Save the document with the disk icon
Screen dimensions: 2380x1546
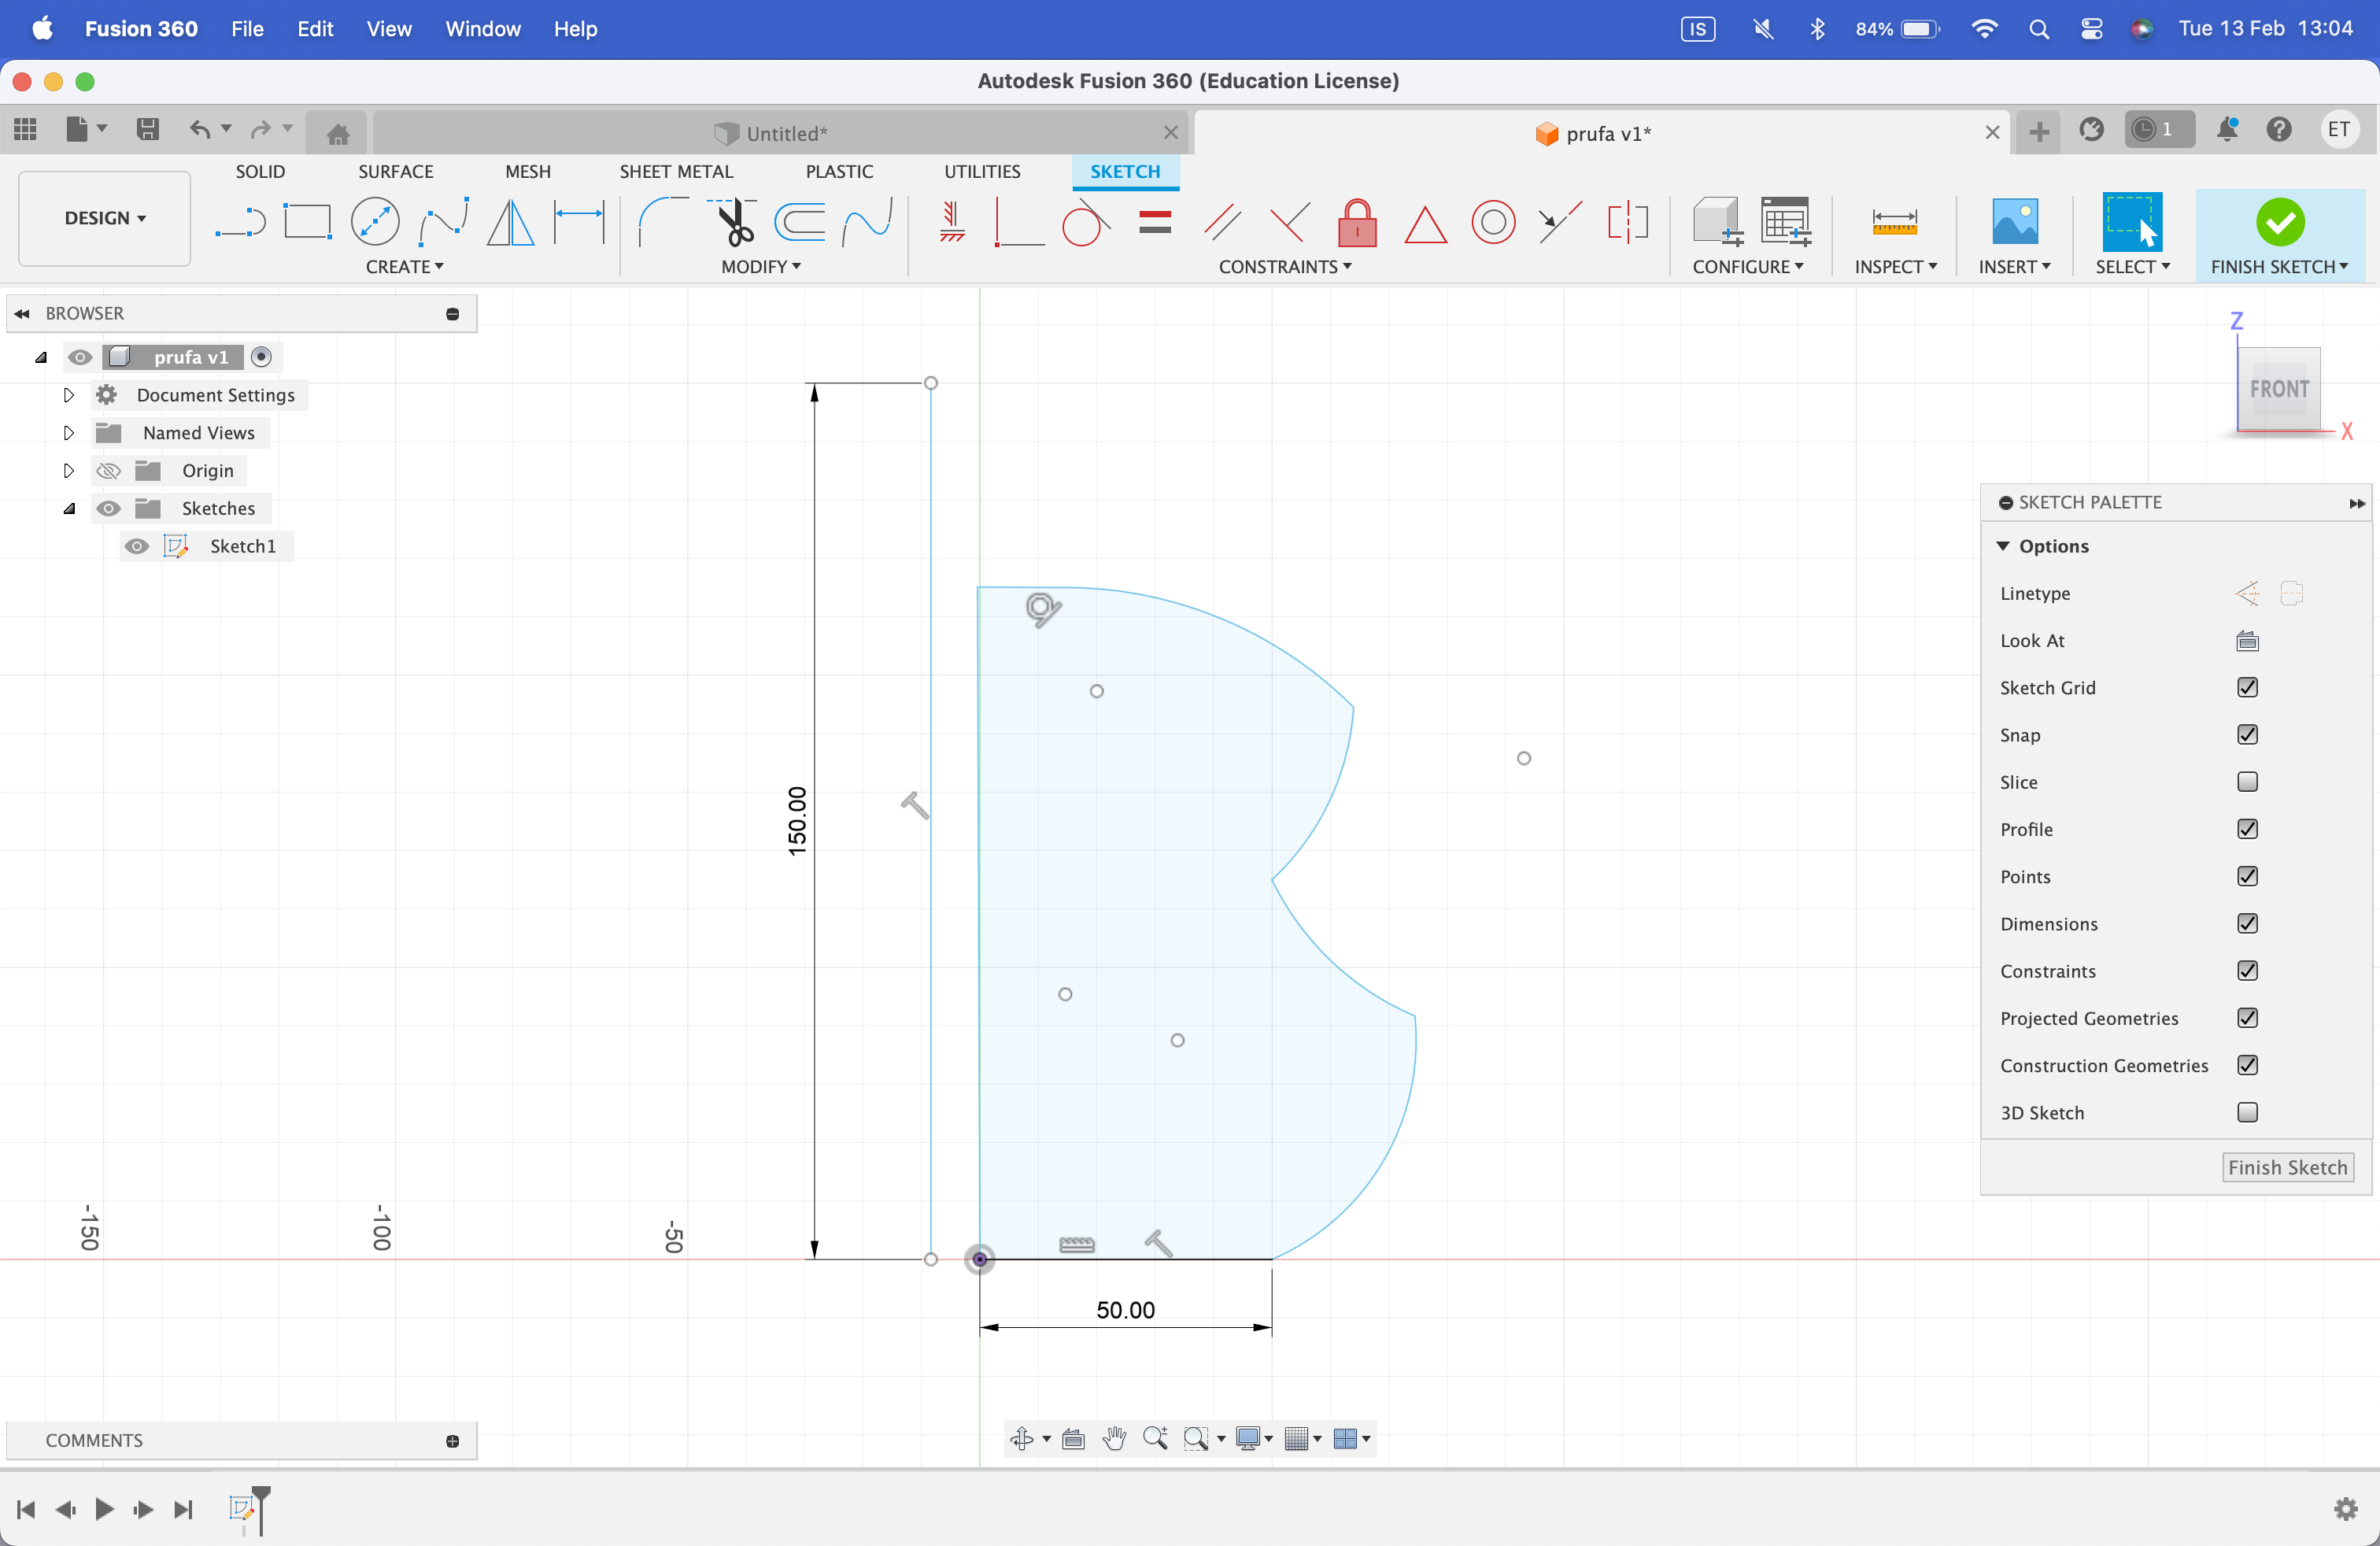pos(148,129)
